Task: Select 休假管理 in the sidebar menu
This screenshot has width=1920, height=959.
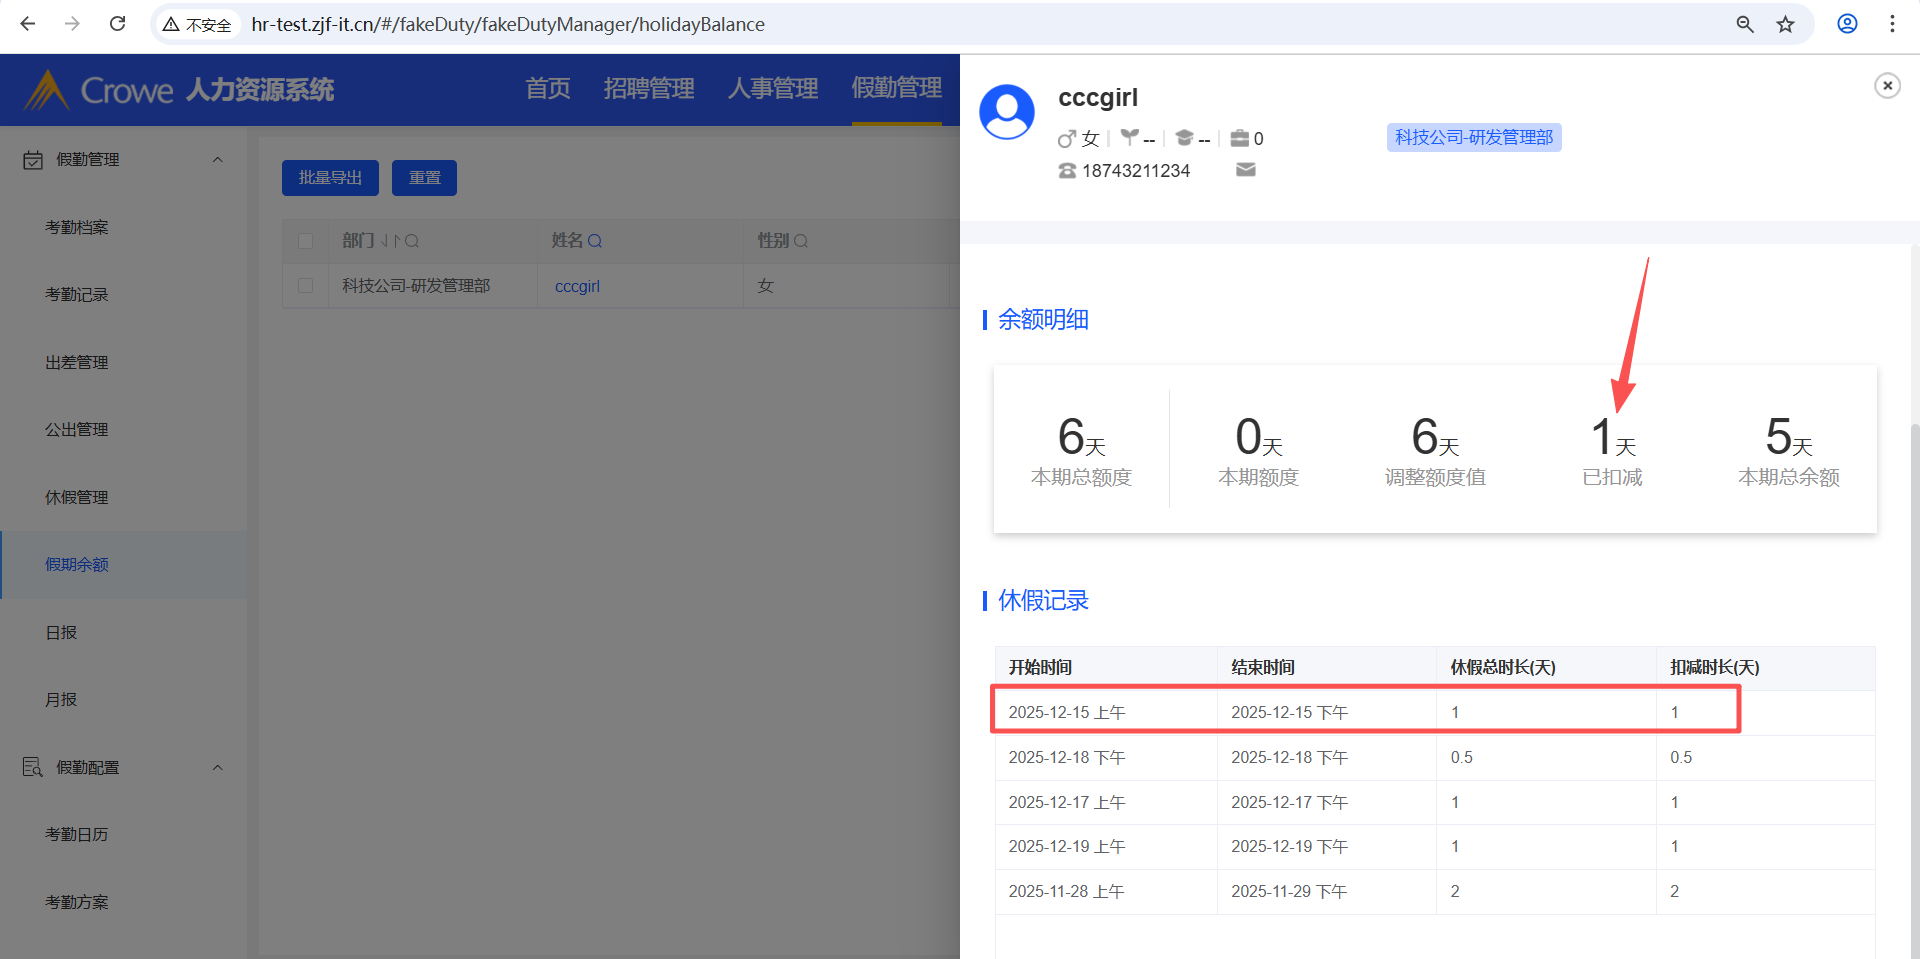Action: click(77, 497)
